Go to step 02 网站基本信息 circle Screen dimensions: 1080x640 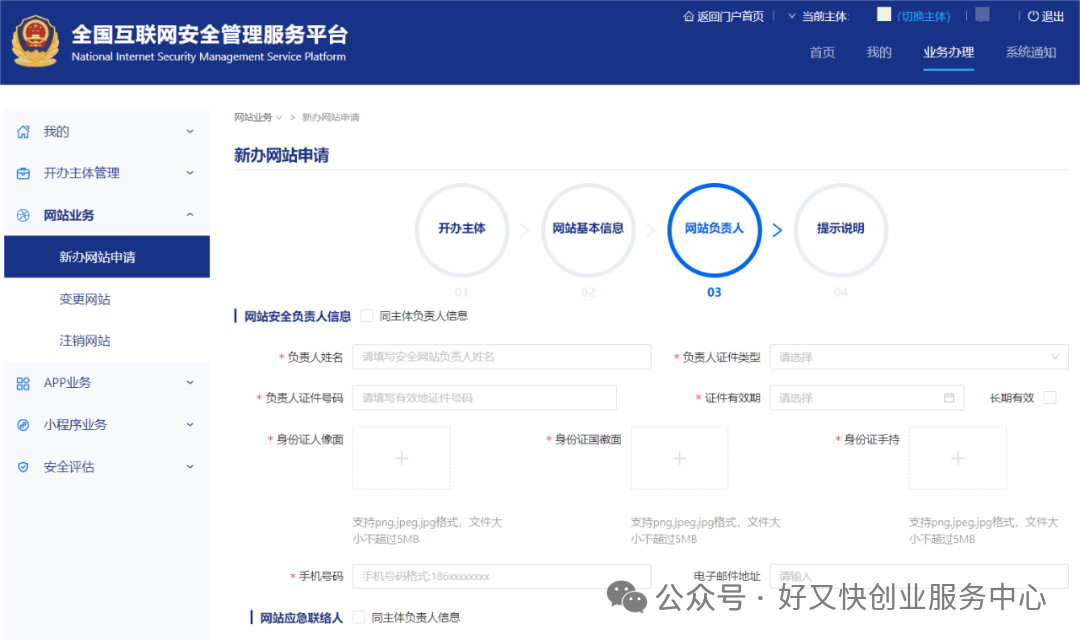588,230
